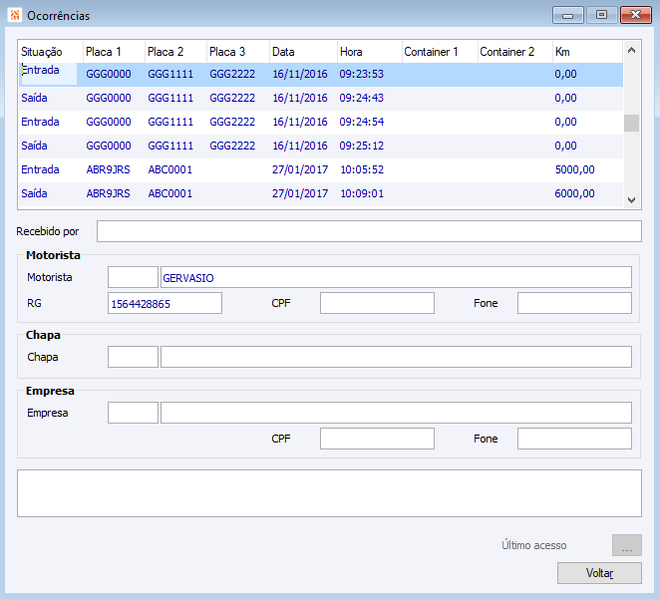Click the Motorista CPF field
This screenshot has height=599, width=660.
click(x=377, y=303)
